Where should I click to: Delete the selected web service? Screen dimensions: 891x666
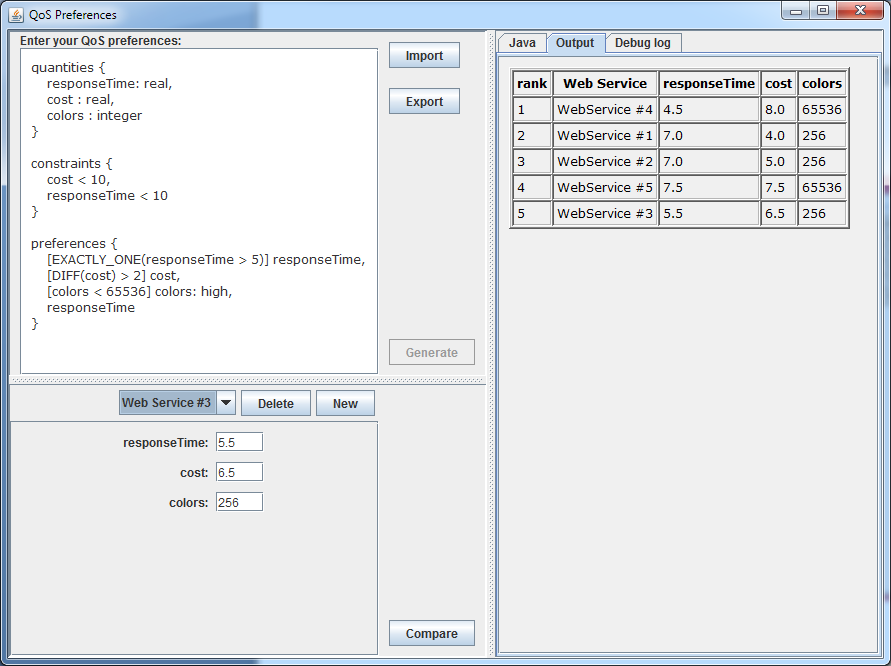(276, 403)
